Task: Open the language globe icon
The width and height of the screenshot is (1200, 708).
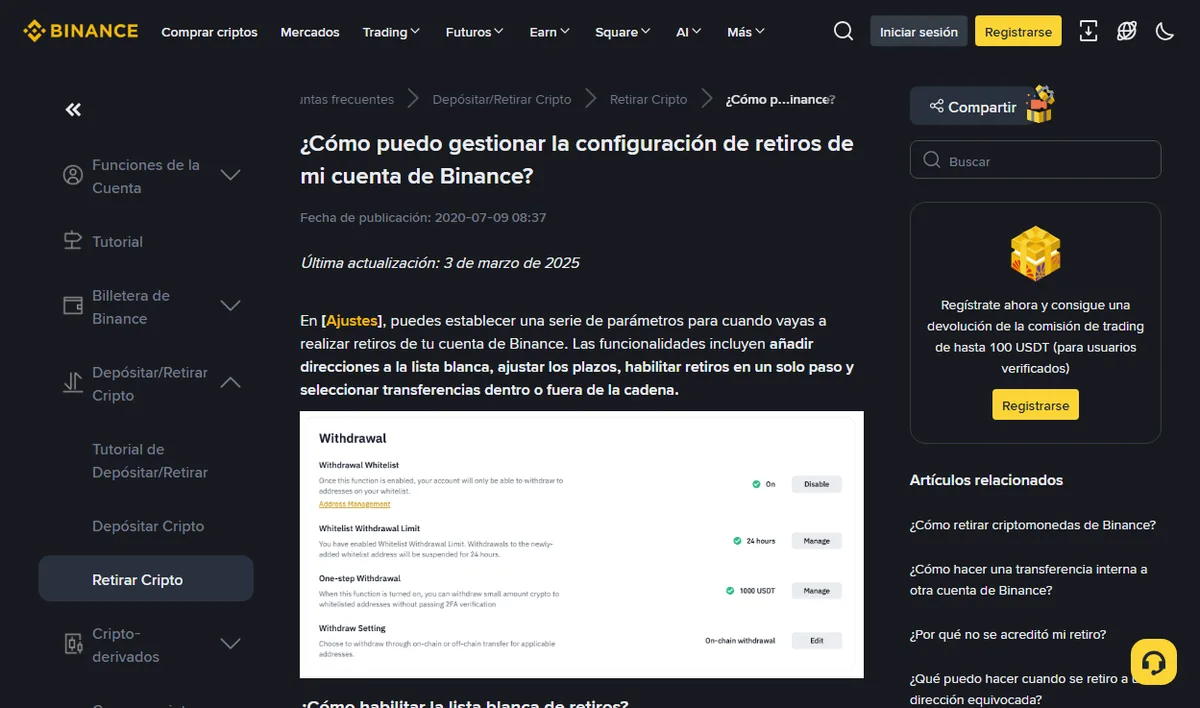Action: tap(1127, 31)
